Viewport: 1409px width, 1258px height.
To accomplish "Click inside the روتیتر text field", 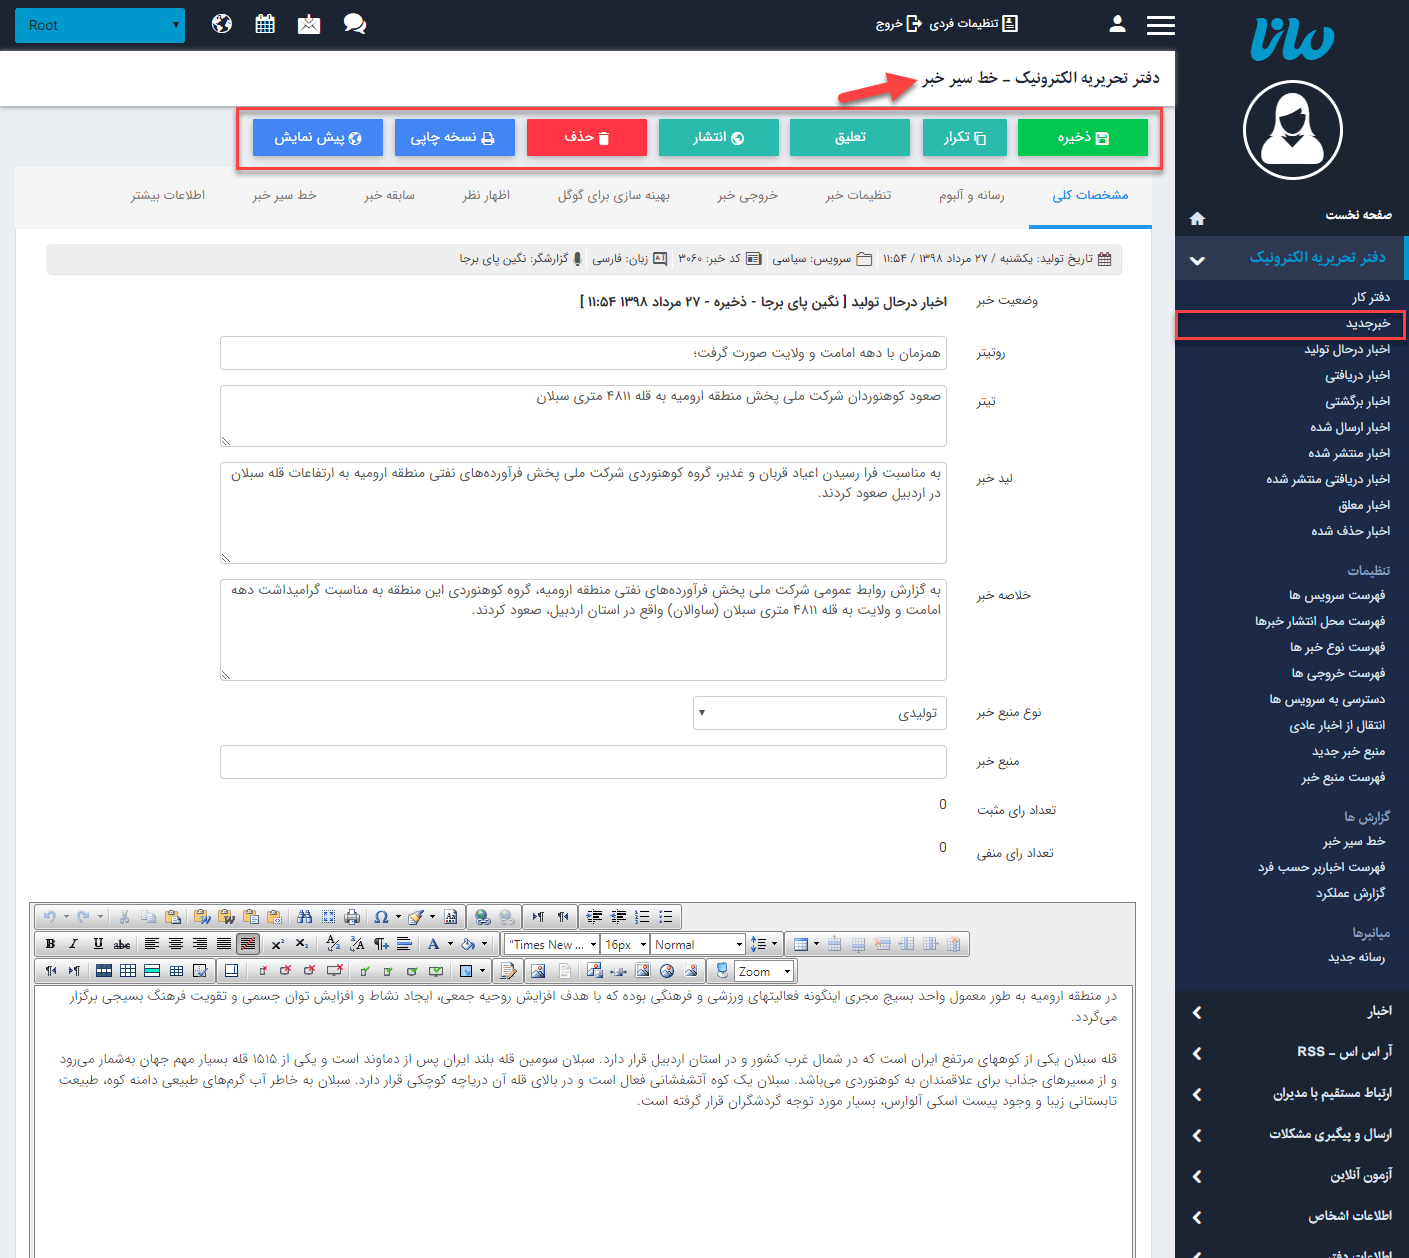I will tap(583, 352).
